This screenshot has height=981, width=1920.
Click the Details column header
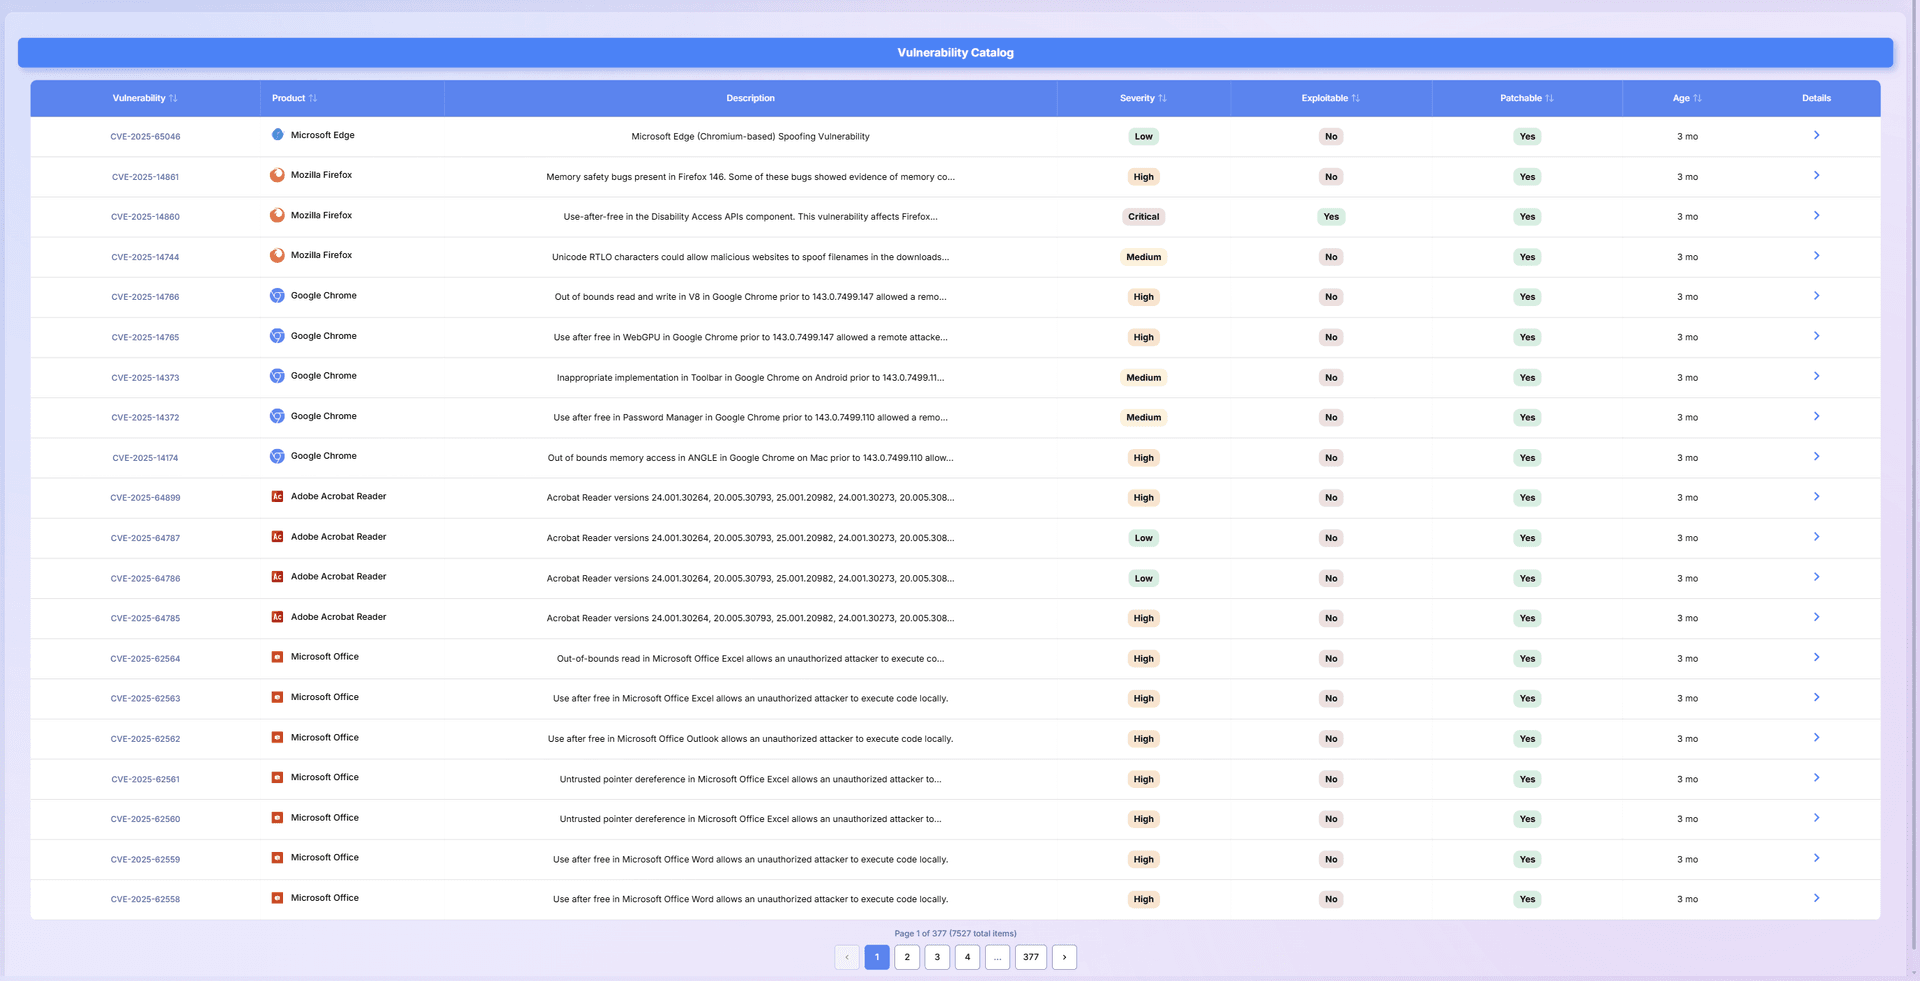pos(1816,98)
